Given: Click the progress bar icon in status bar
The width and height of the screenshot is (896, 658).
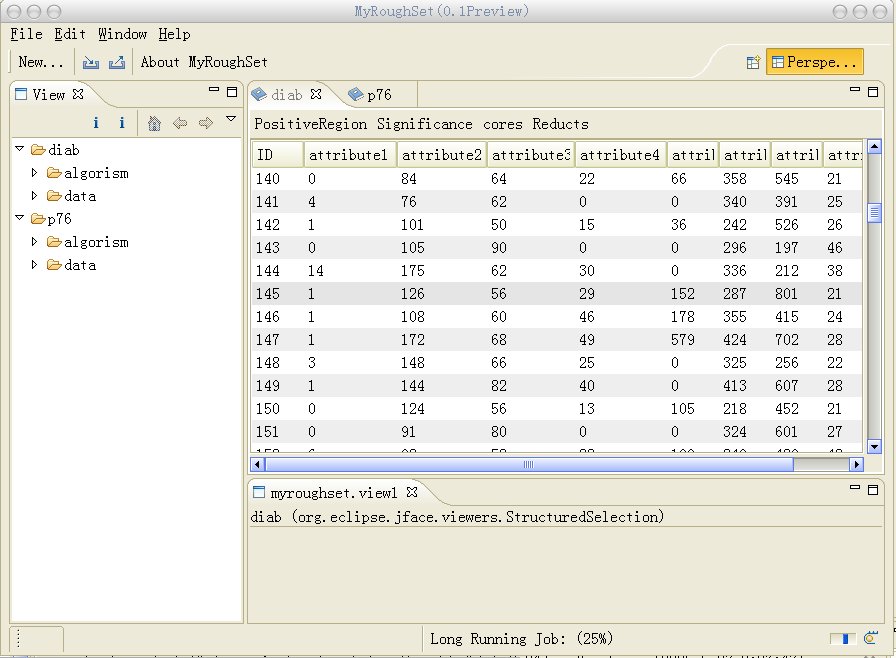Looking at the screenshot, I should [842, 639].
